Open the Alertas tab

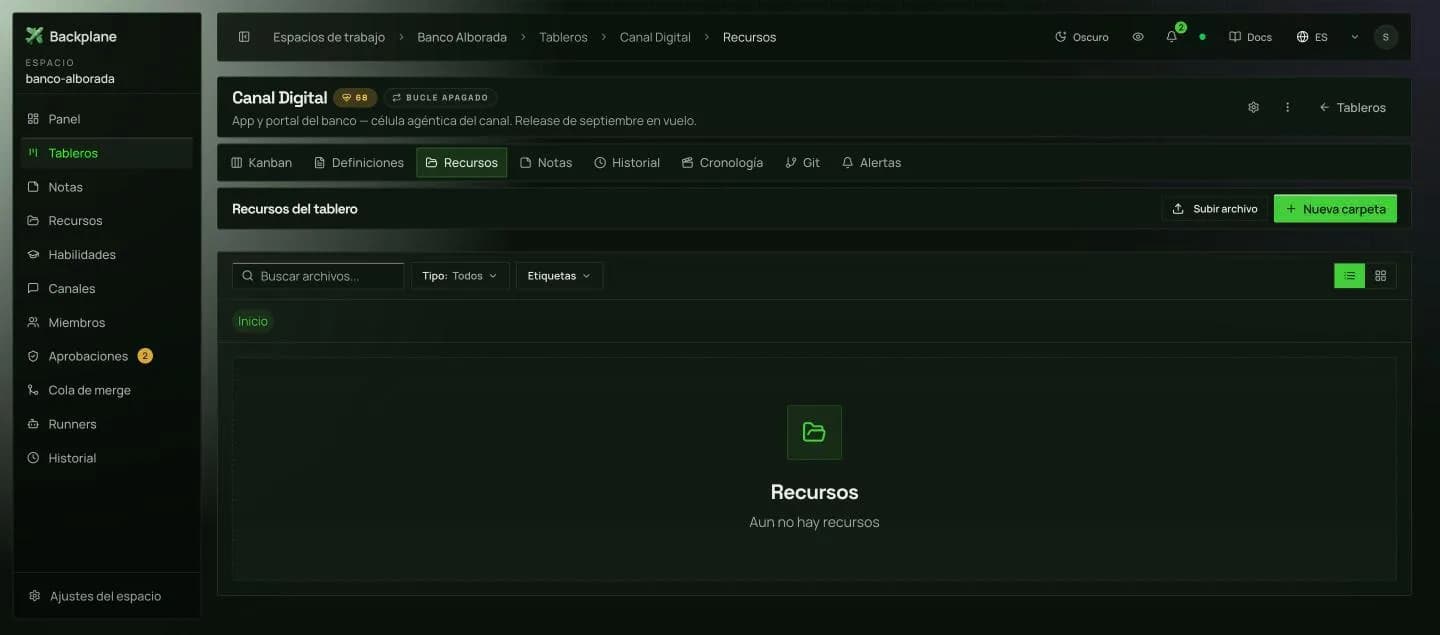[871, 162]
